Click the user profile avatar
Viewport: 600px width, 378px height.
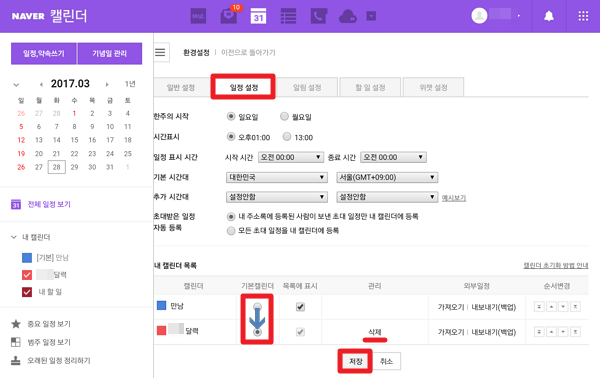(479, 16)
